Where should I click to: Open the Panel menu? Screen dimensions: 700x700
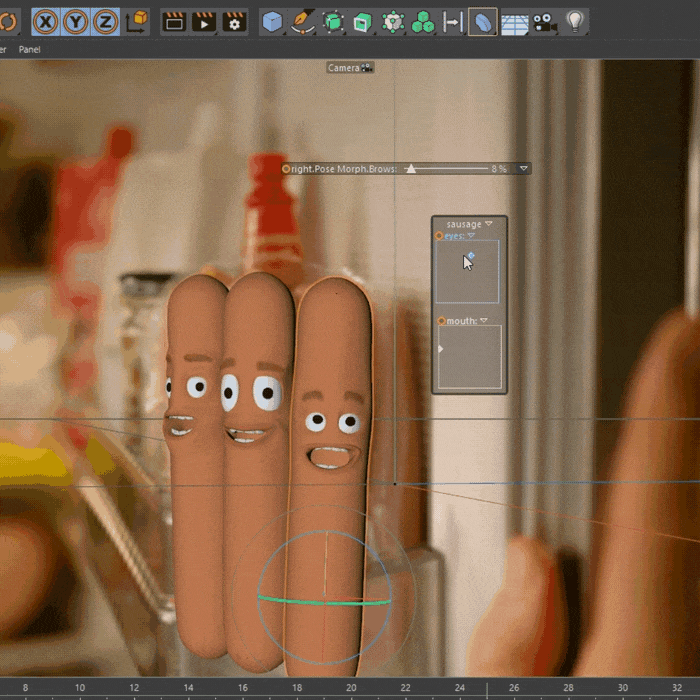tap(29, 50)
